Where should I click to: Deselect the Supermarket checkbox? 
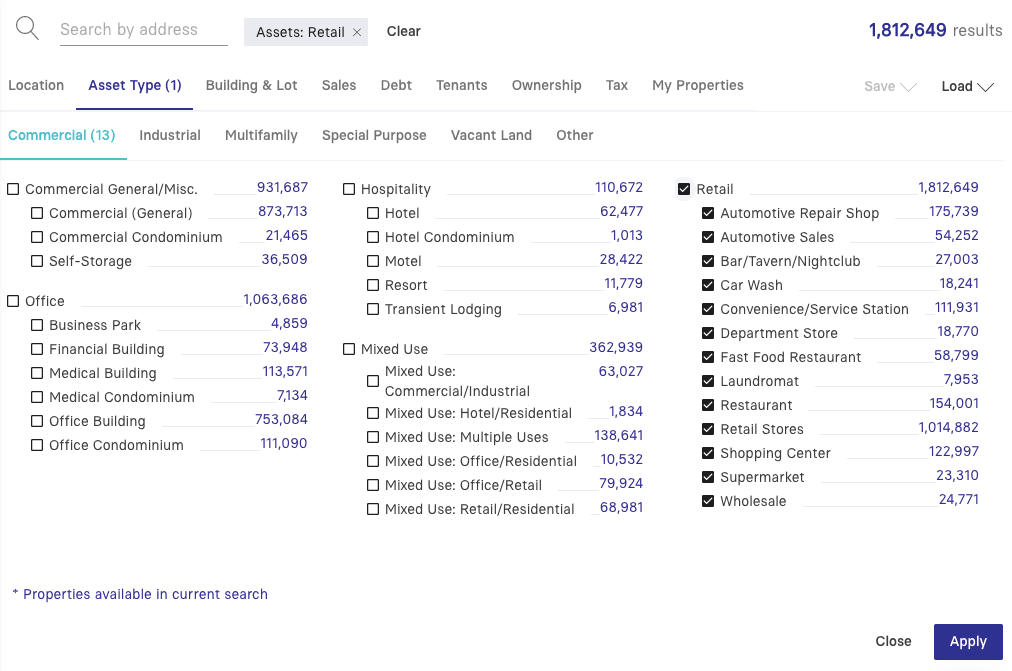(708, 477)
